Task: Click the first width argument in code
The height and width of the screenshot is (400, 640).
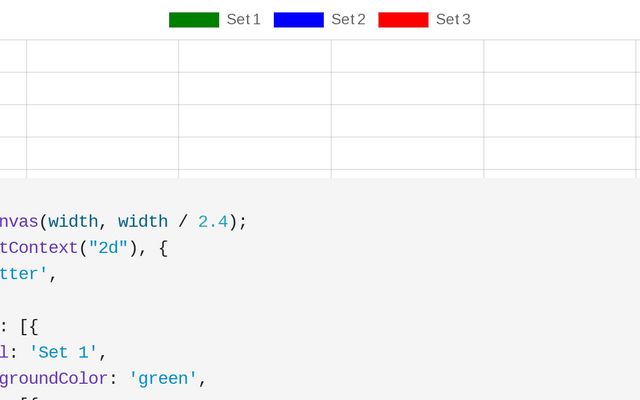Action: (73, 221)
